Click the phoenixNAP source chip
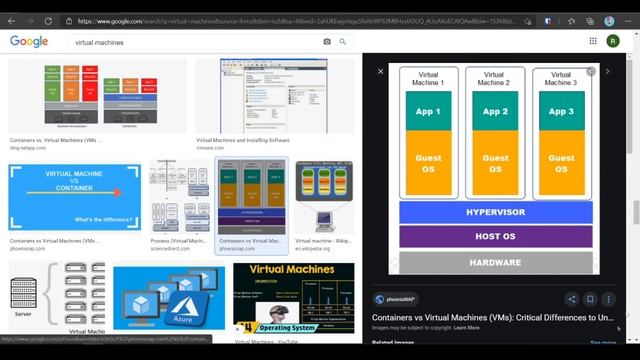The image size is (640, 360). point(396,299)
